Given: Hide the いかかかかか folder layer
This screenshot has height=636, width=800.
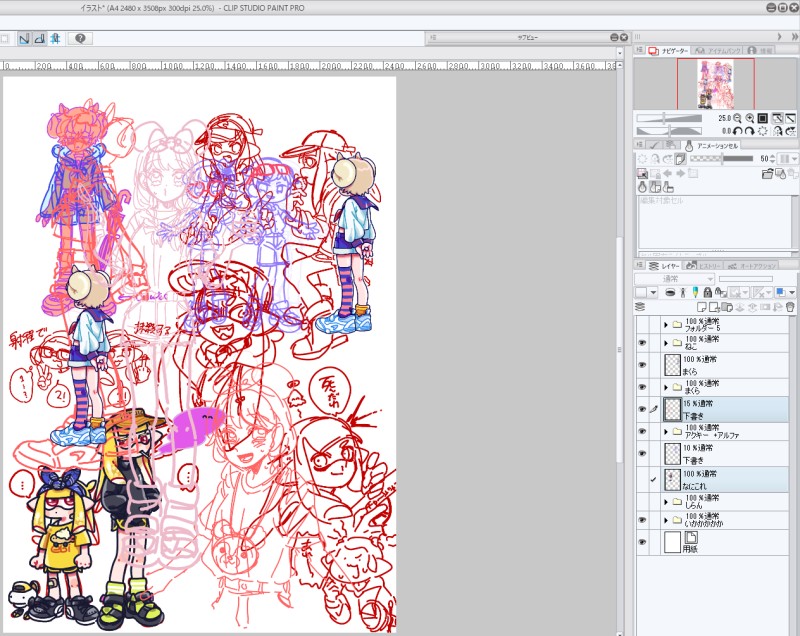Looking at the screenshot, I should coord(642,520).
